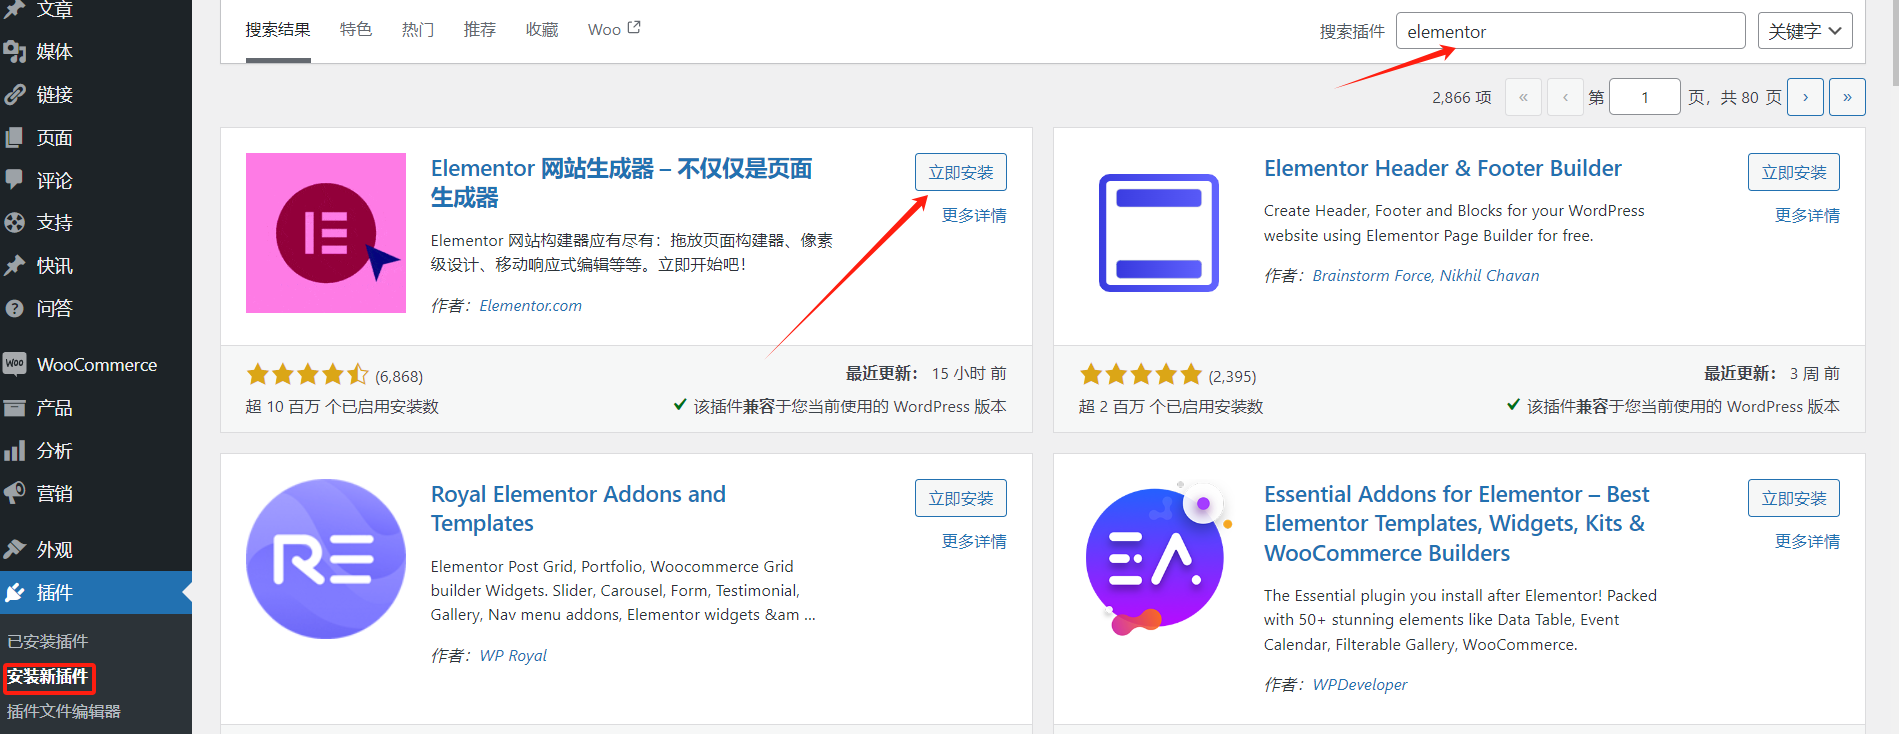Open the 外观 appearance menu
Image resolution: width=1899 pixels, height=734 pixels.
[x=54, y=550]
